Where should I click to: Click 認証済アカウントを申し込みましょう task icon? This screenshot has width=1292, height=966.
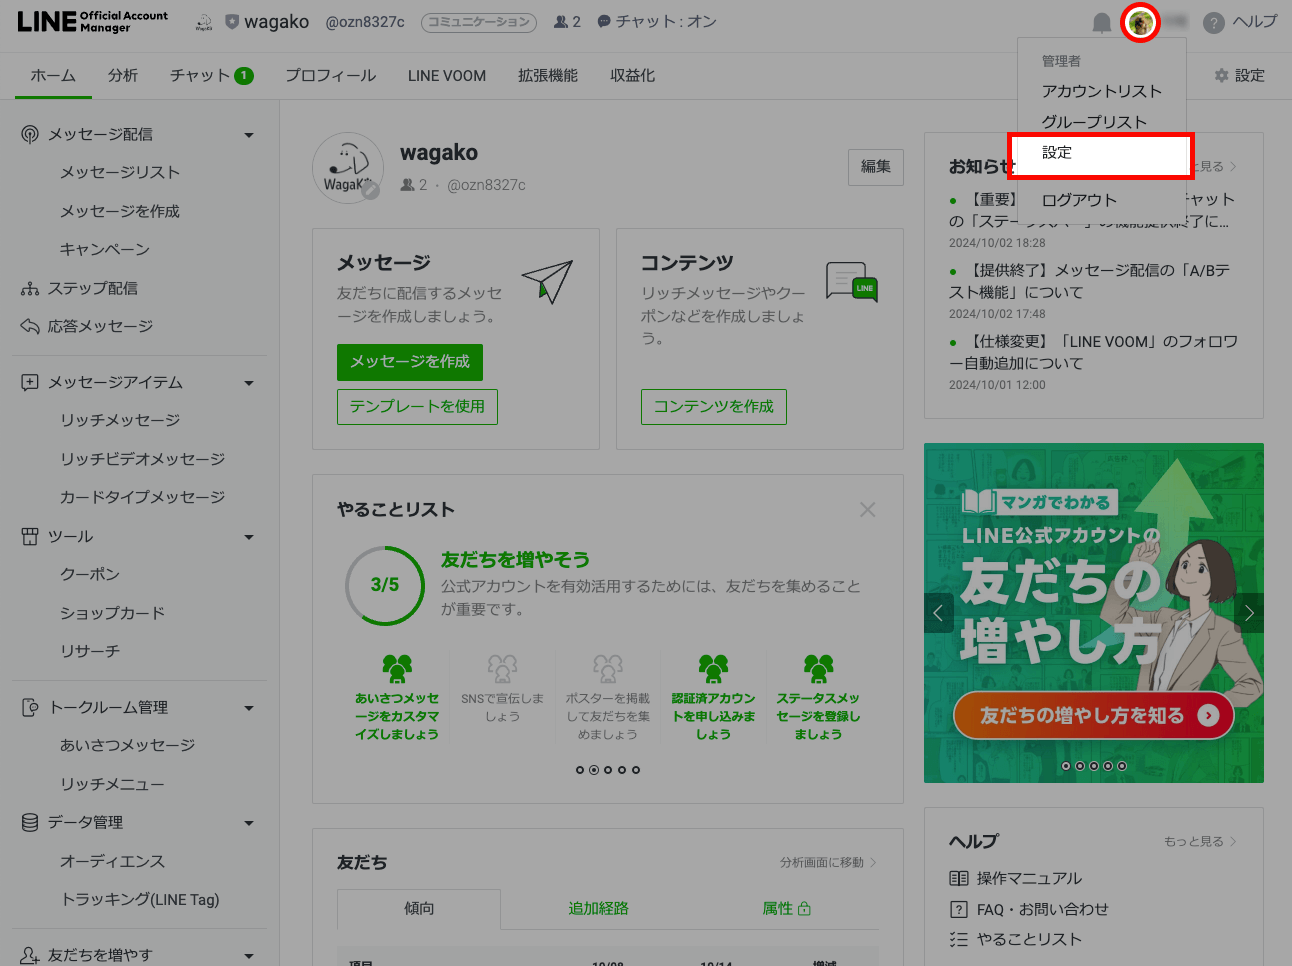point(713,669)
